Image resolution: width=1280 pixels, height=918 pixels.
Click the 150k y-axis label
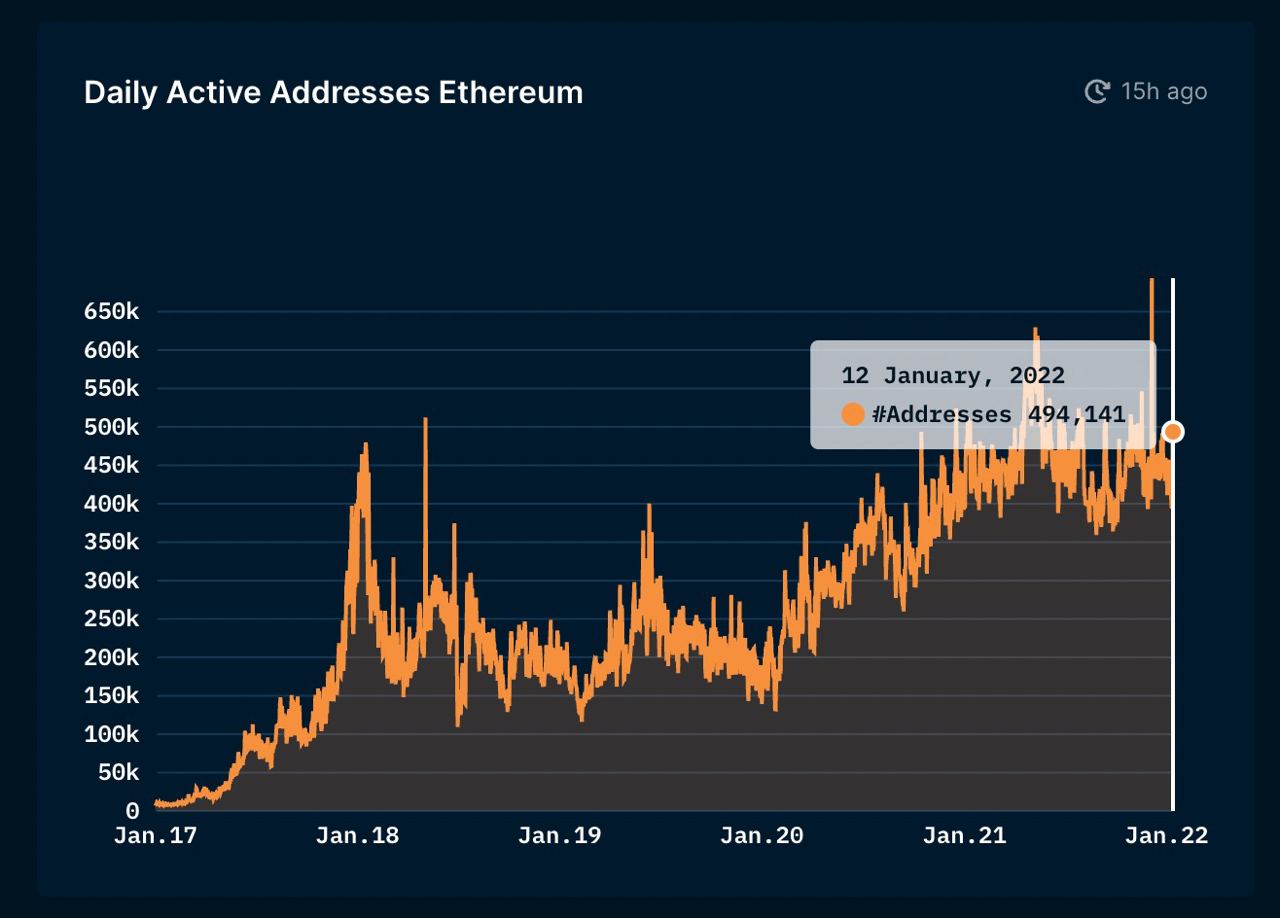point(111,695)
